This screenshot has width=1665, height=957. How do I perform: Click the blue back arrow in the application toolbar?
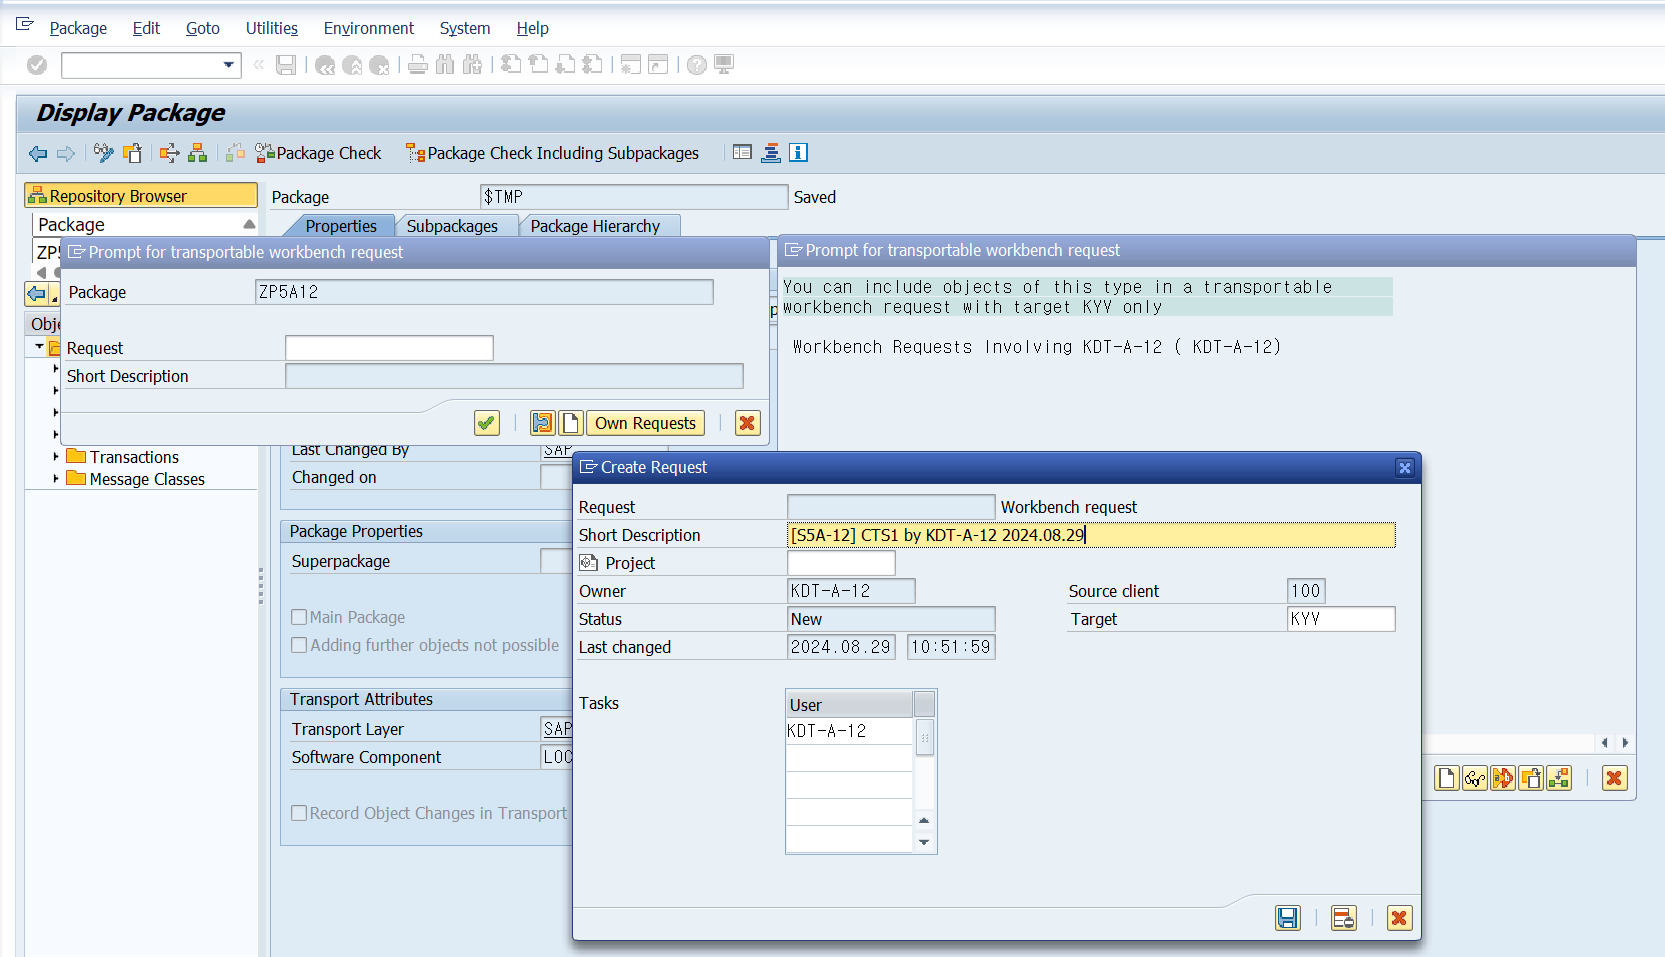38,153
